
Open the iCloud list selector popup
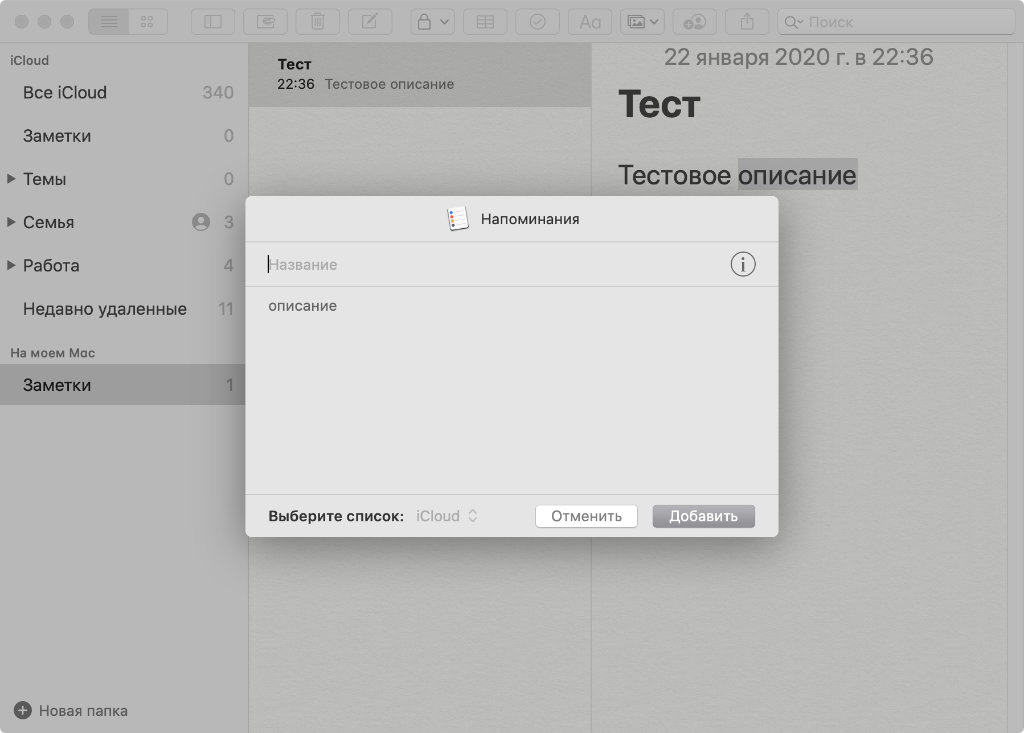point(447,516)
